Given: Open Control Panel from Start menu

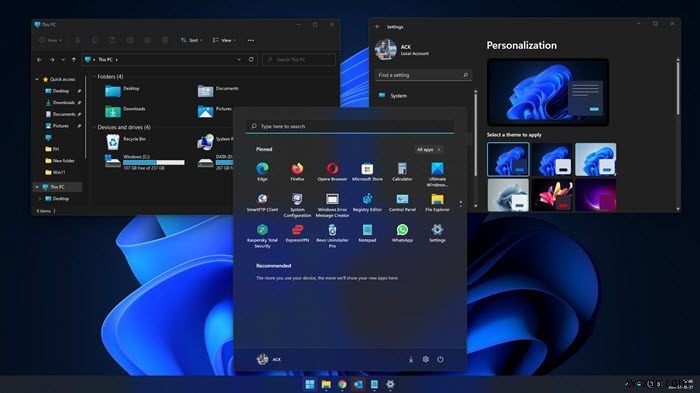Looking at the screenshot, I should point(402,202).
